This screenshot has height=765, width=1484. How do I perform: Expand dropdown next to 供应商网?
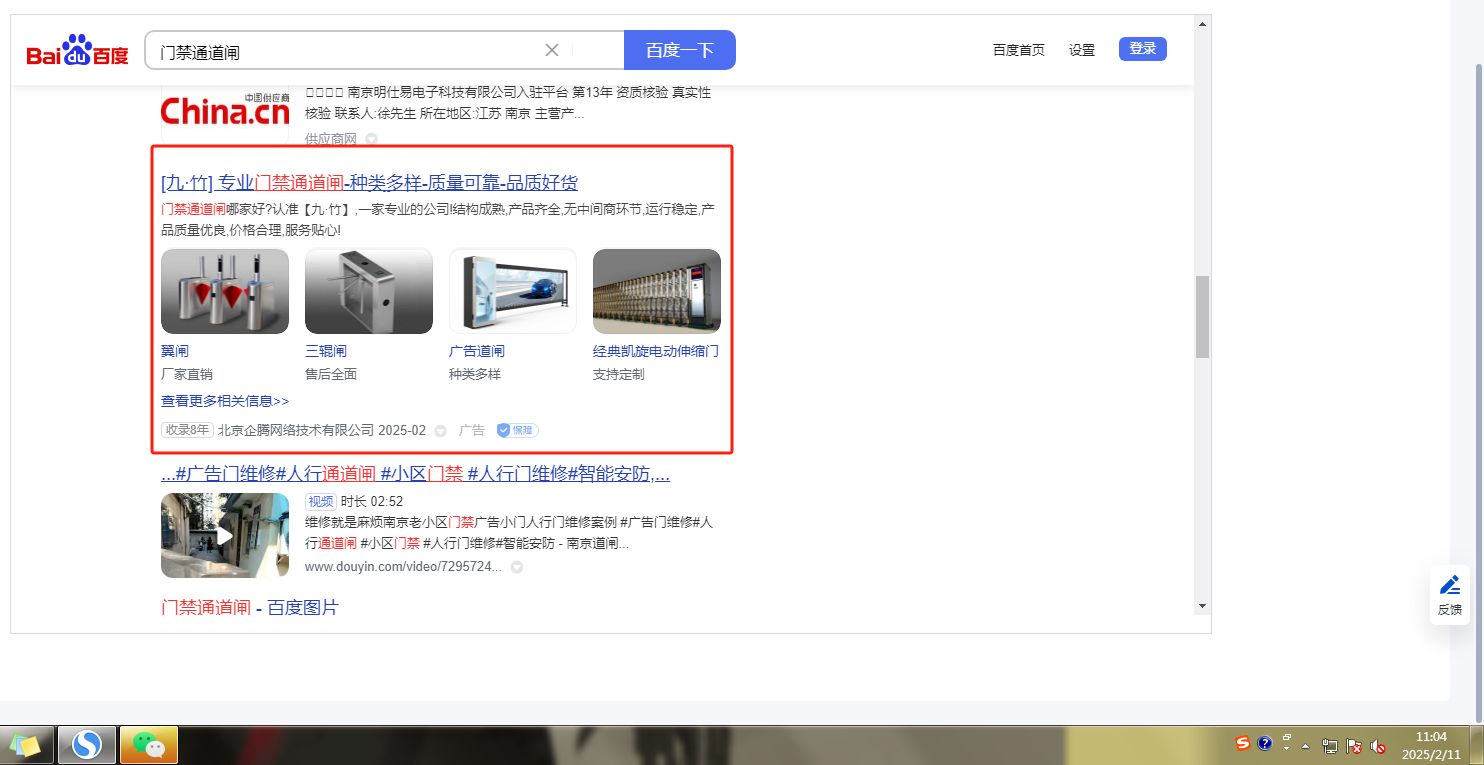click(371, 139)
